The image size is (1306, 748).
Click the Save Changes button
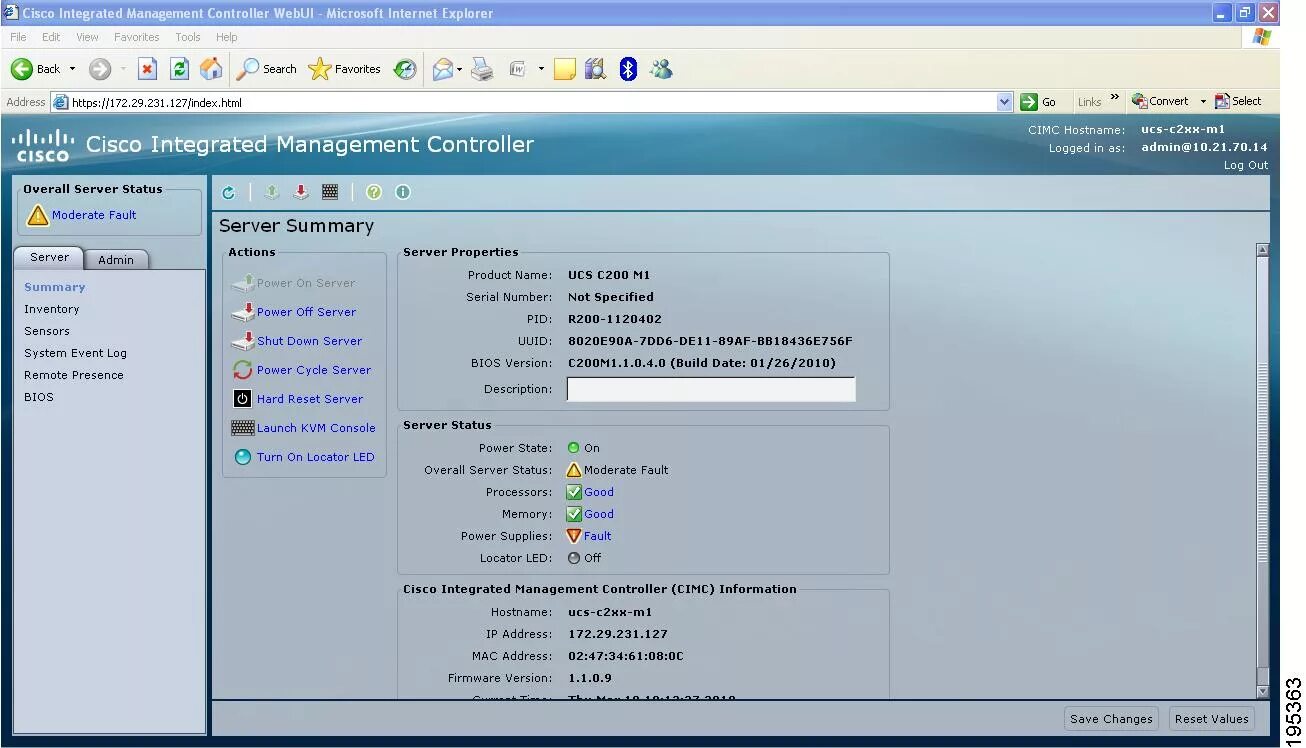(x=1112, y=718)
